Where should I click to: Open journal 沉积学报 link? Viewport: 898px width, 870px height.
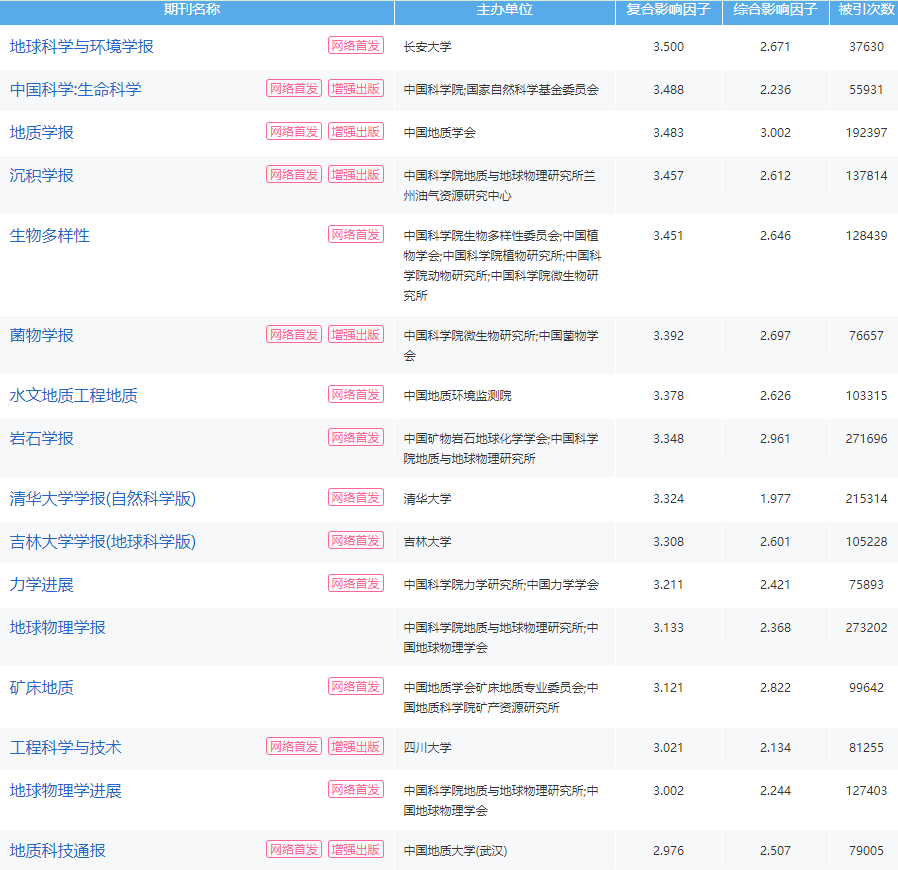click(41, 175)
